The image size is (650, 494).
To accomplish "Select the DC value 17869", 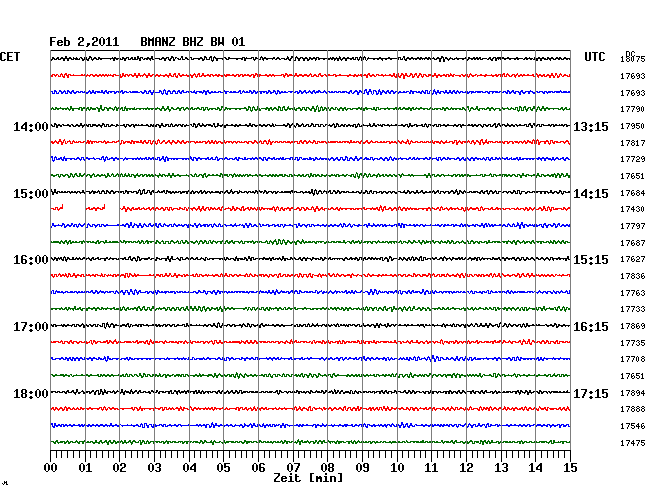I will click(633, 326).
